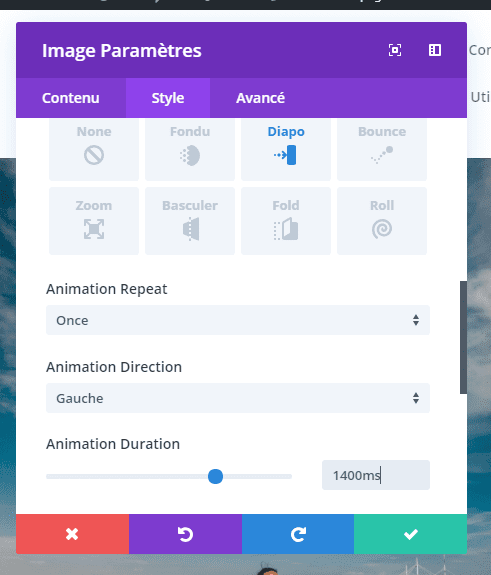
Task: Select the None animation style
Action: pyautogui.click(x=94, y=149)
